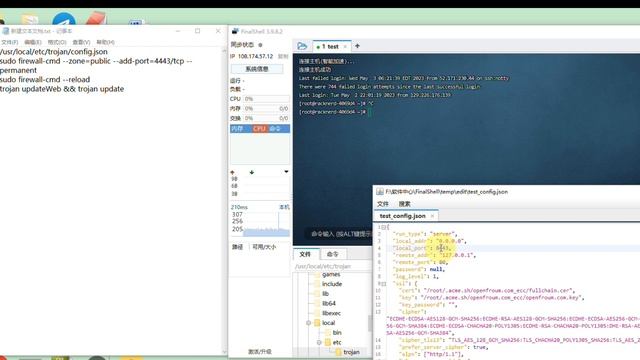
Task: Click the 可用/大小 disk column header
Action: point(264,247)
